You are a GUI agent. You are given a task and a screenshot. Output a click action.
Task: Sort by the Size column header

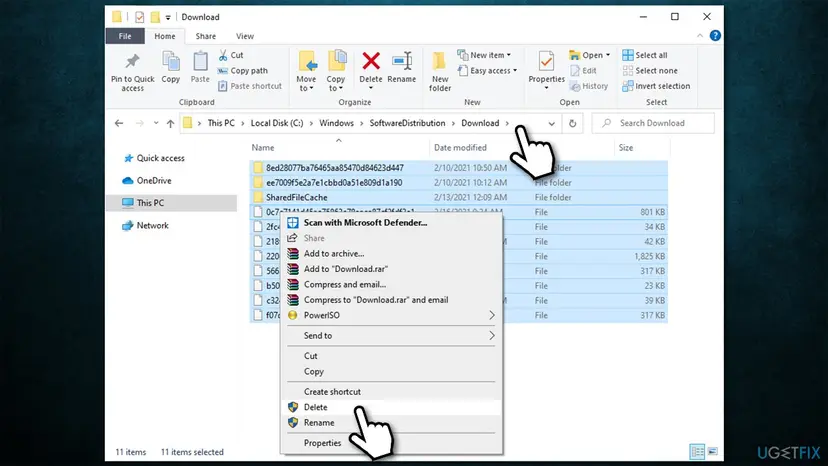(626, 148)
